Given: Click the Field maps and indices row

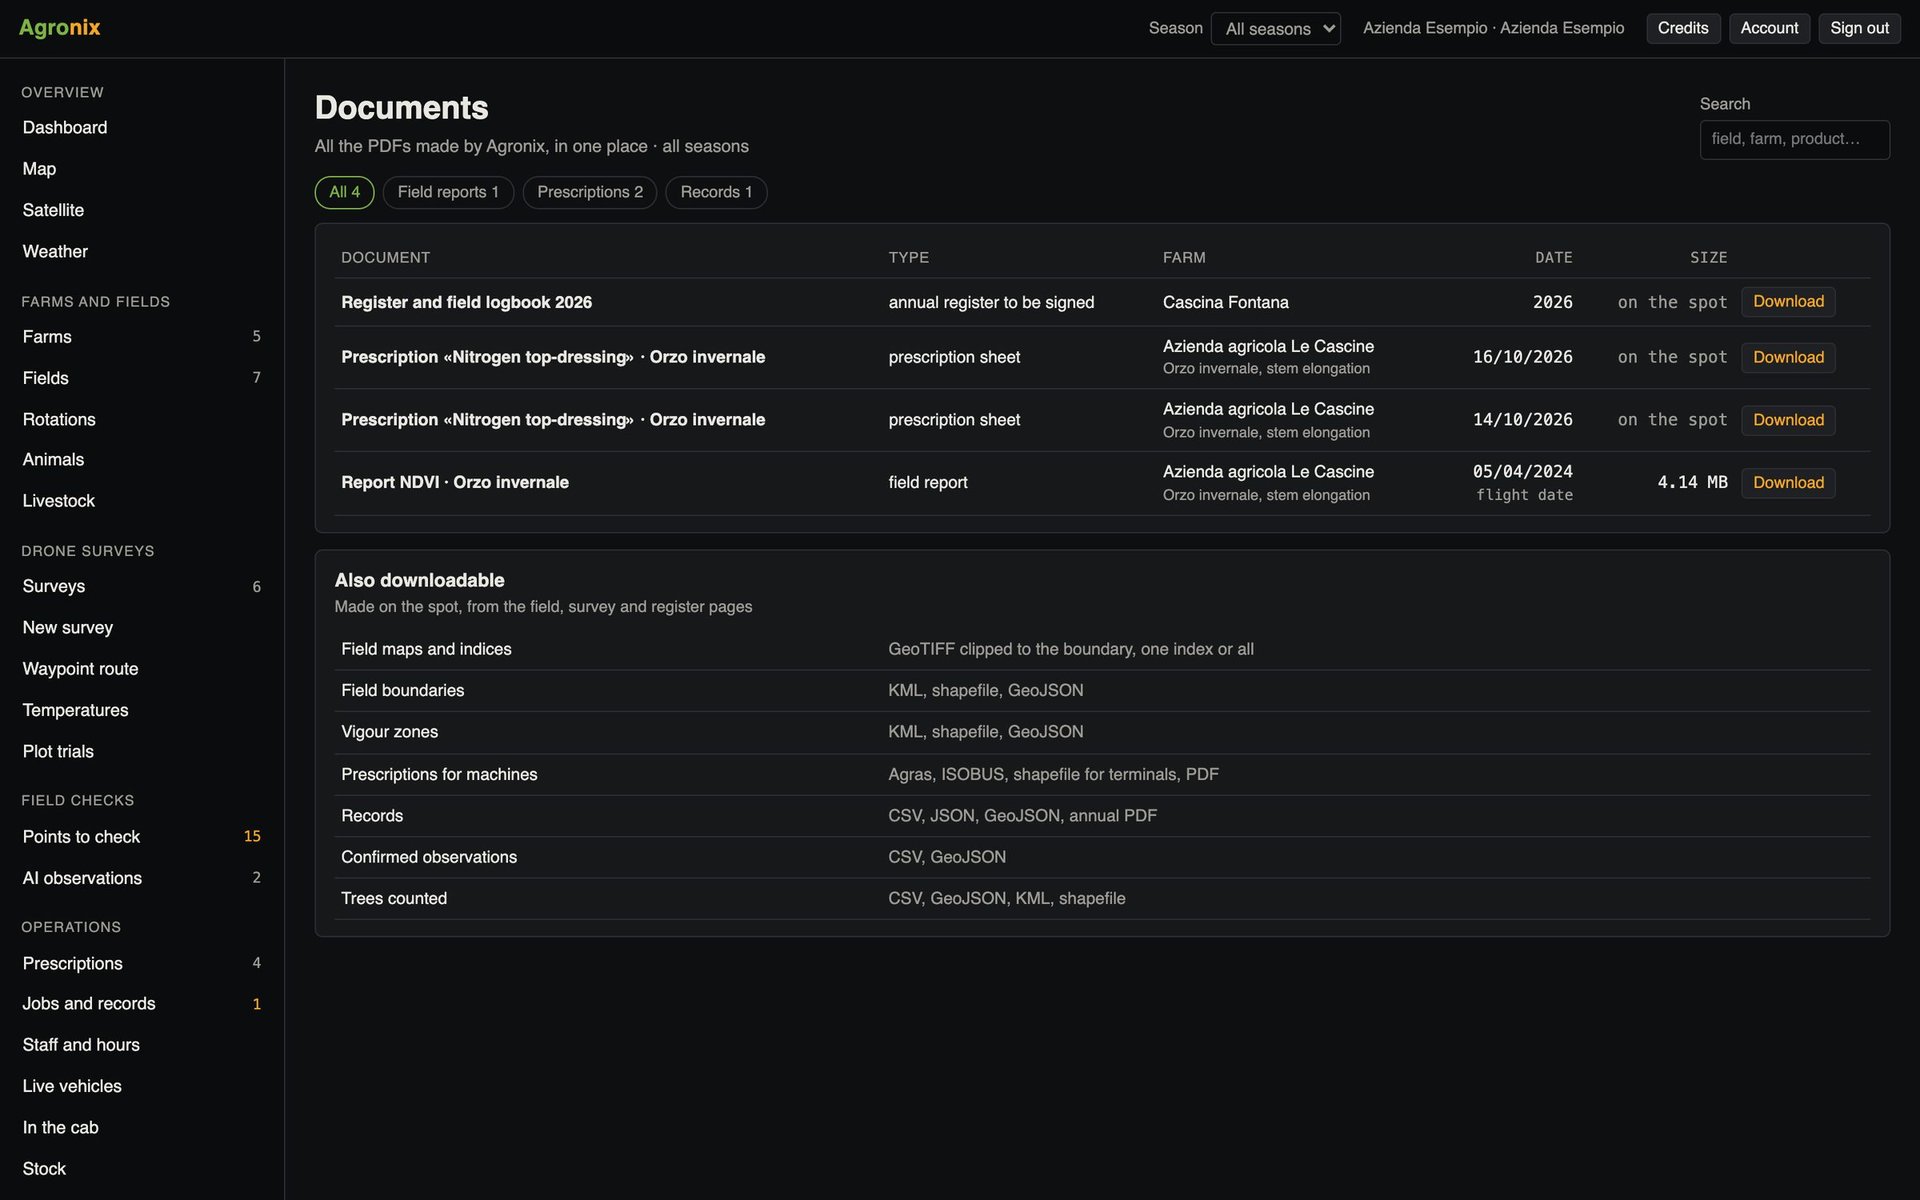Looking at the screenshot, I should [x=1102, y=649].
